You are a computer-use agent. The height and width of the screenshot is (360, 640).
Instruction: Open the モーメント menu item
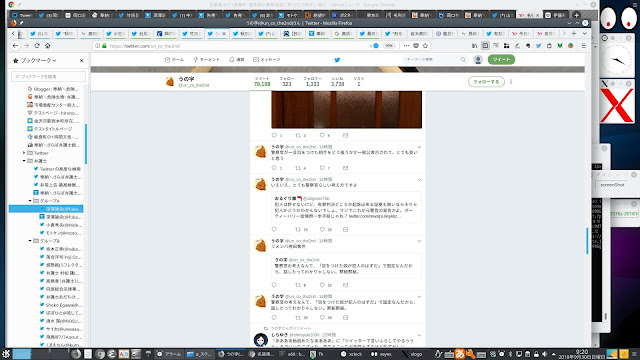[x=207, y=60]
